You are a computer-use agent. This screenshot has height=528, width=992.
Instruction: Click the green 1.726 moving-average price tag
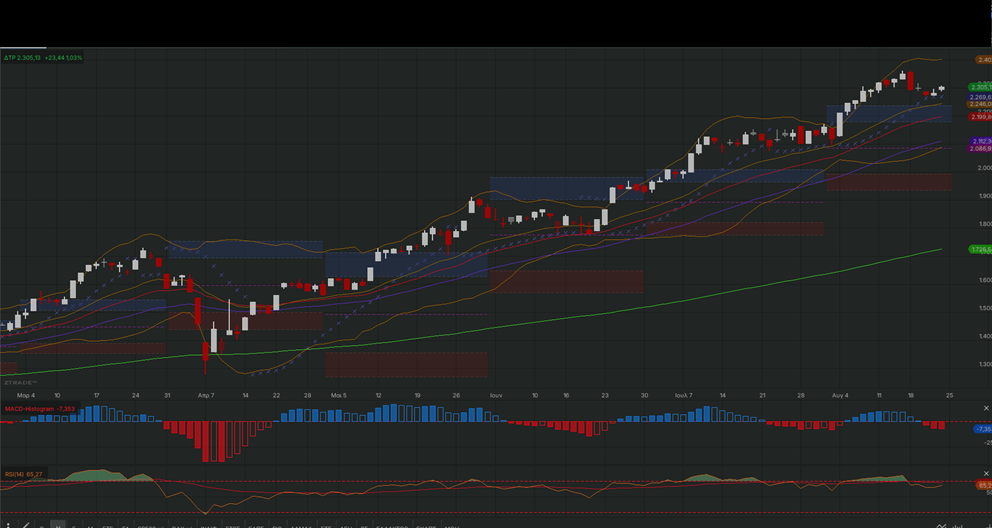pos(980,250)
